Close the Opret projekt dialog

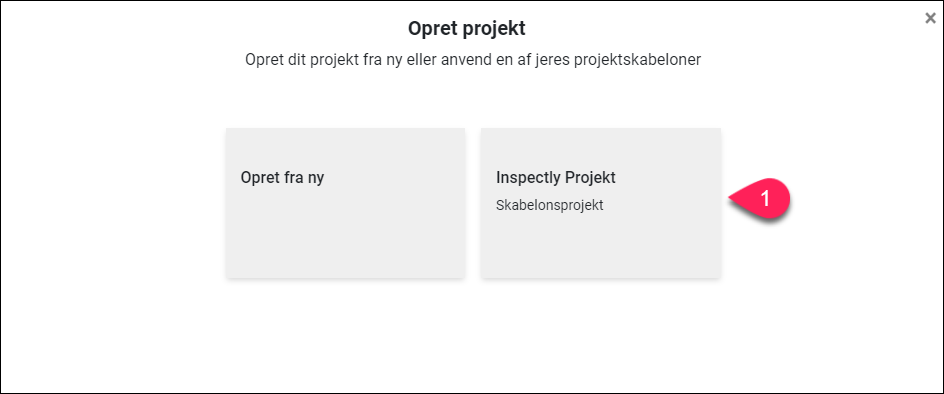click(x=930, y=18)
